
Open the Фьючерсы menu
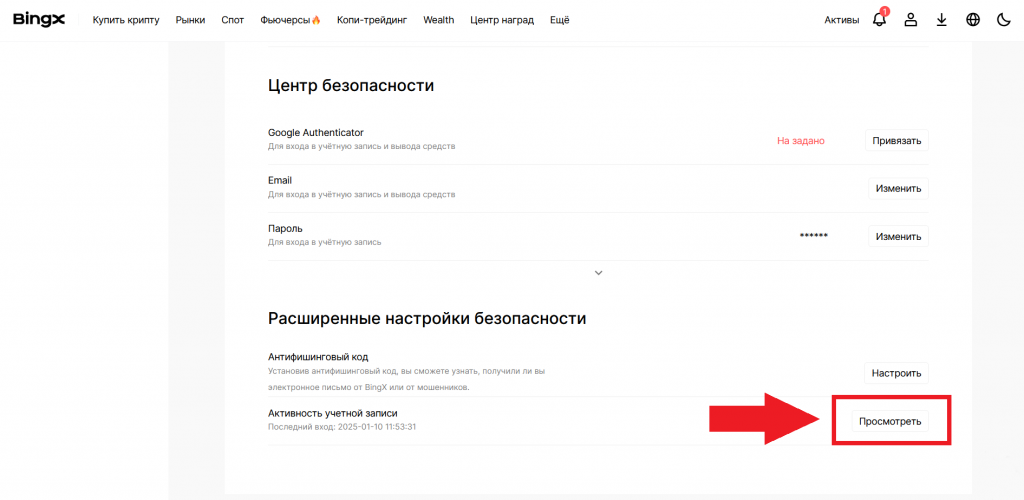[x=291, y=20]
